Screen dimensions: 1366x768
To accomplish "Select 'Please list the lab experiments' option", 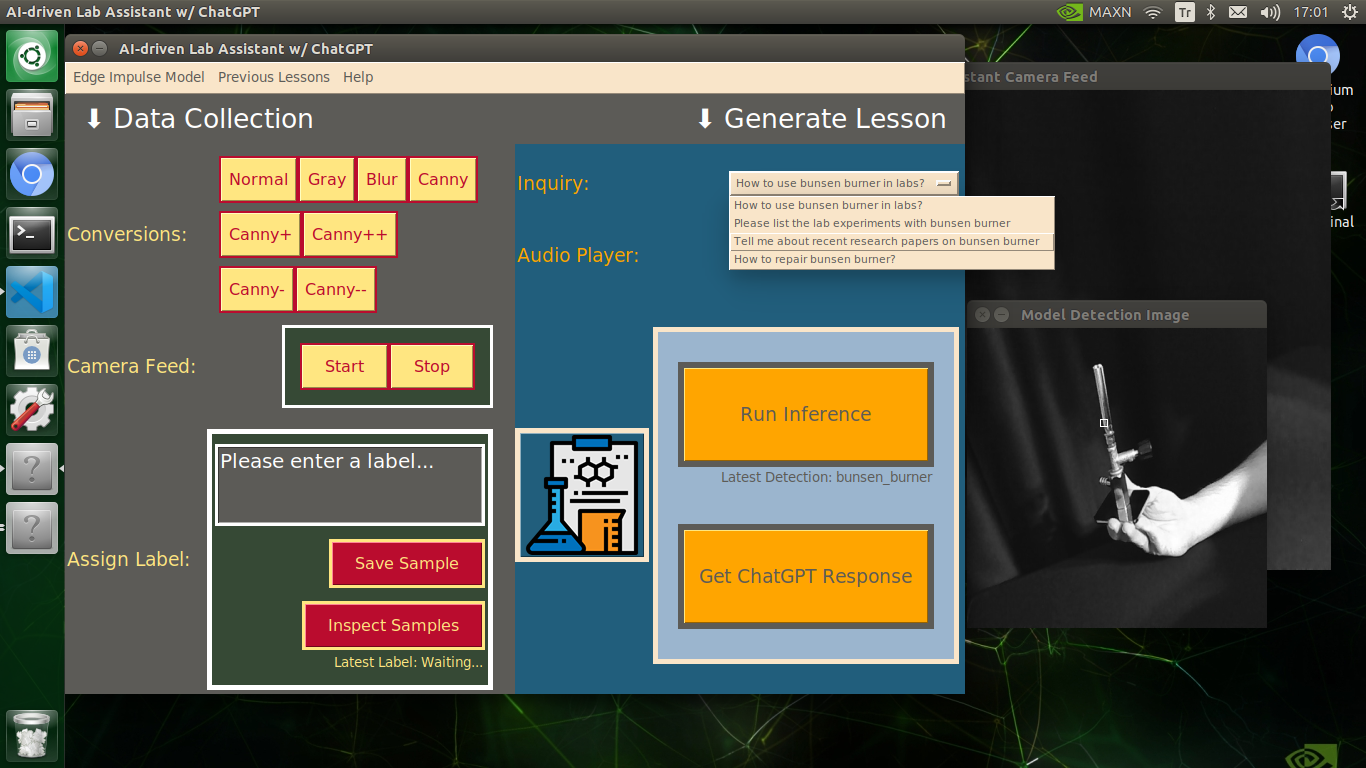I will 892,223.
